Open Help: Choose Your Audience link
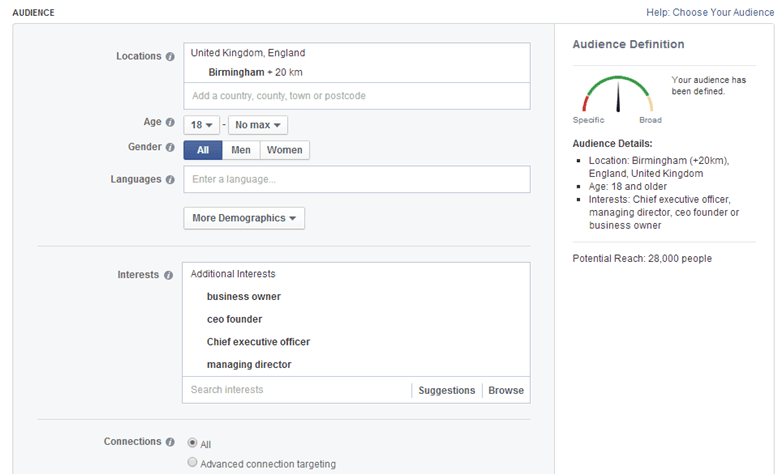Image resolution: width=783 pixels, height=476 pixels. pyautogui.click(x=710, y=12)
